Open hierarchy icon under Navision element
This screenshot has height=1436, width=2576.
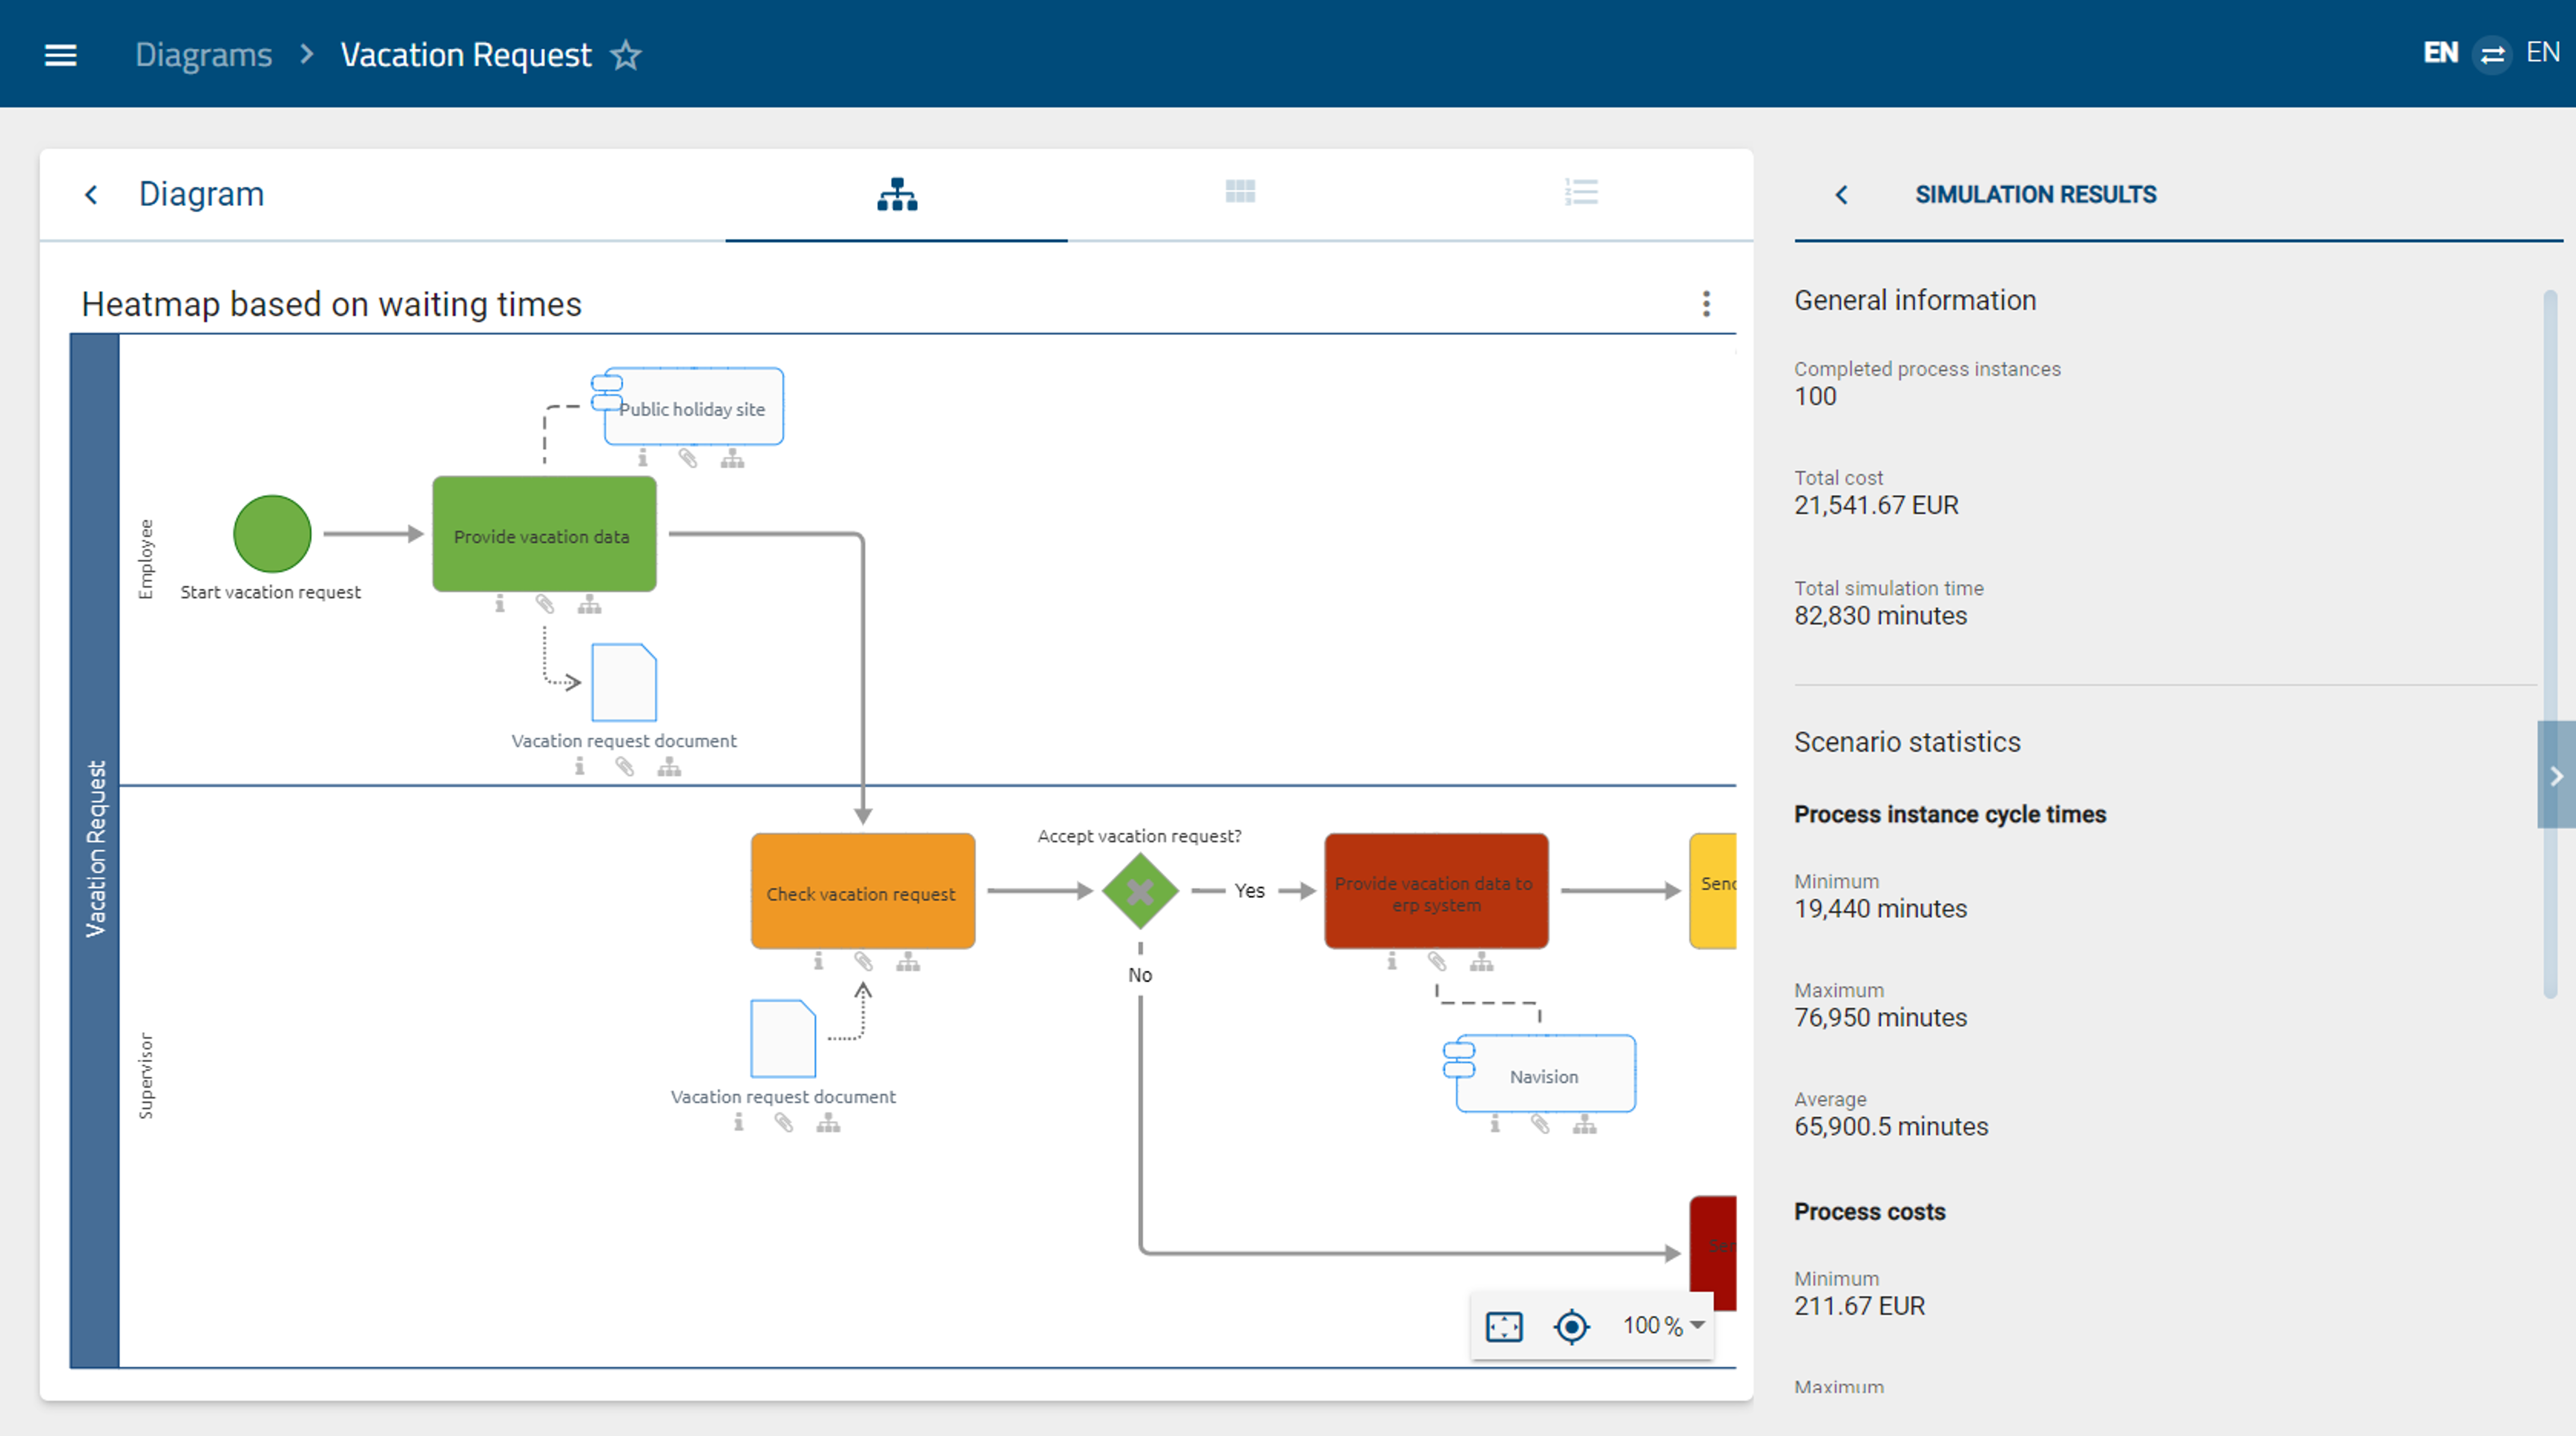(1584, 1125)
